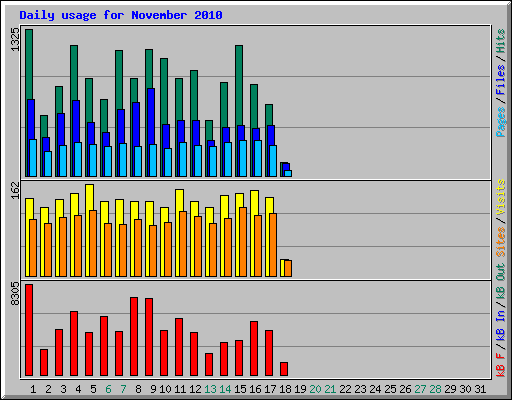
Task: Select the green weekend day 20 label
Action: click(315, 389)
